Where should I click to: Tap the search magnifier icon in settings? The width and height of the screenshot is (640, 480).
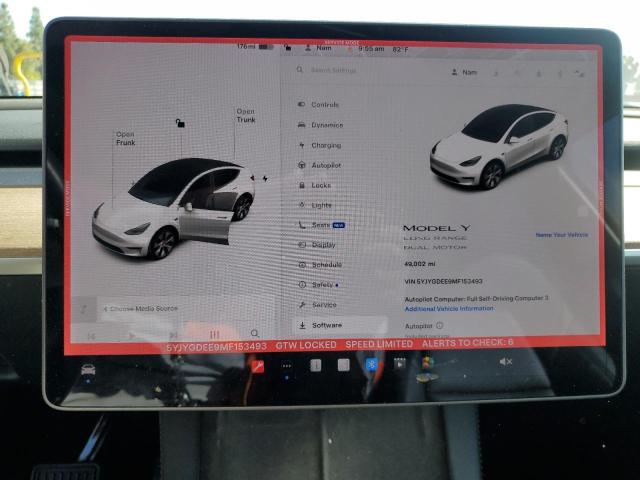[300, 70]
